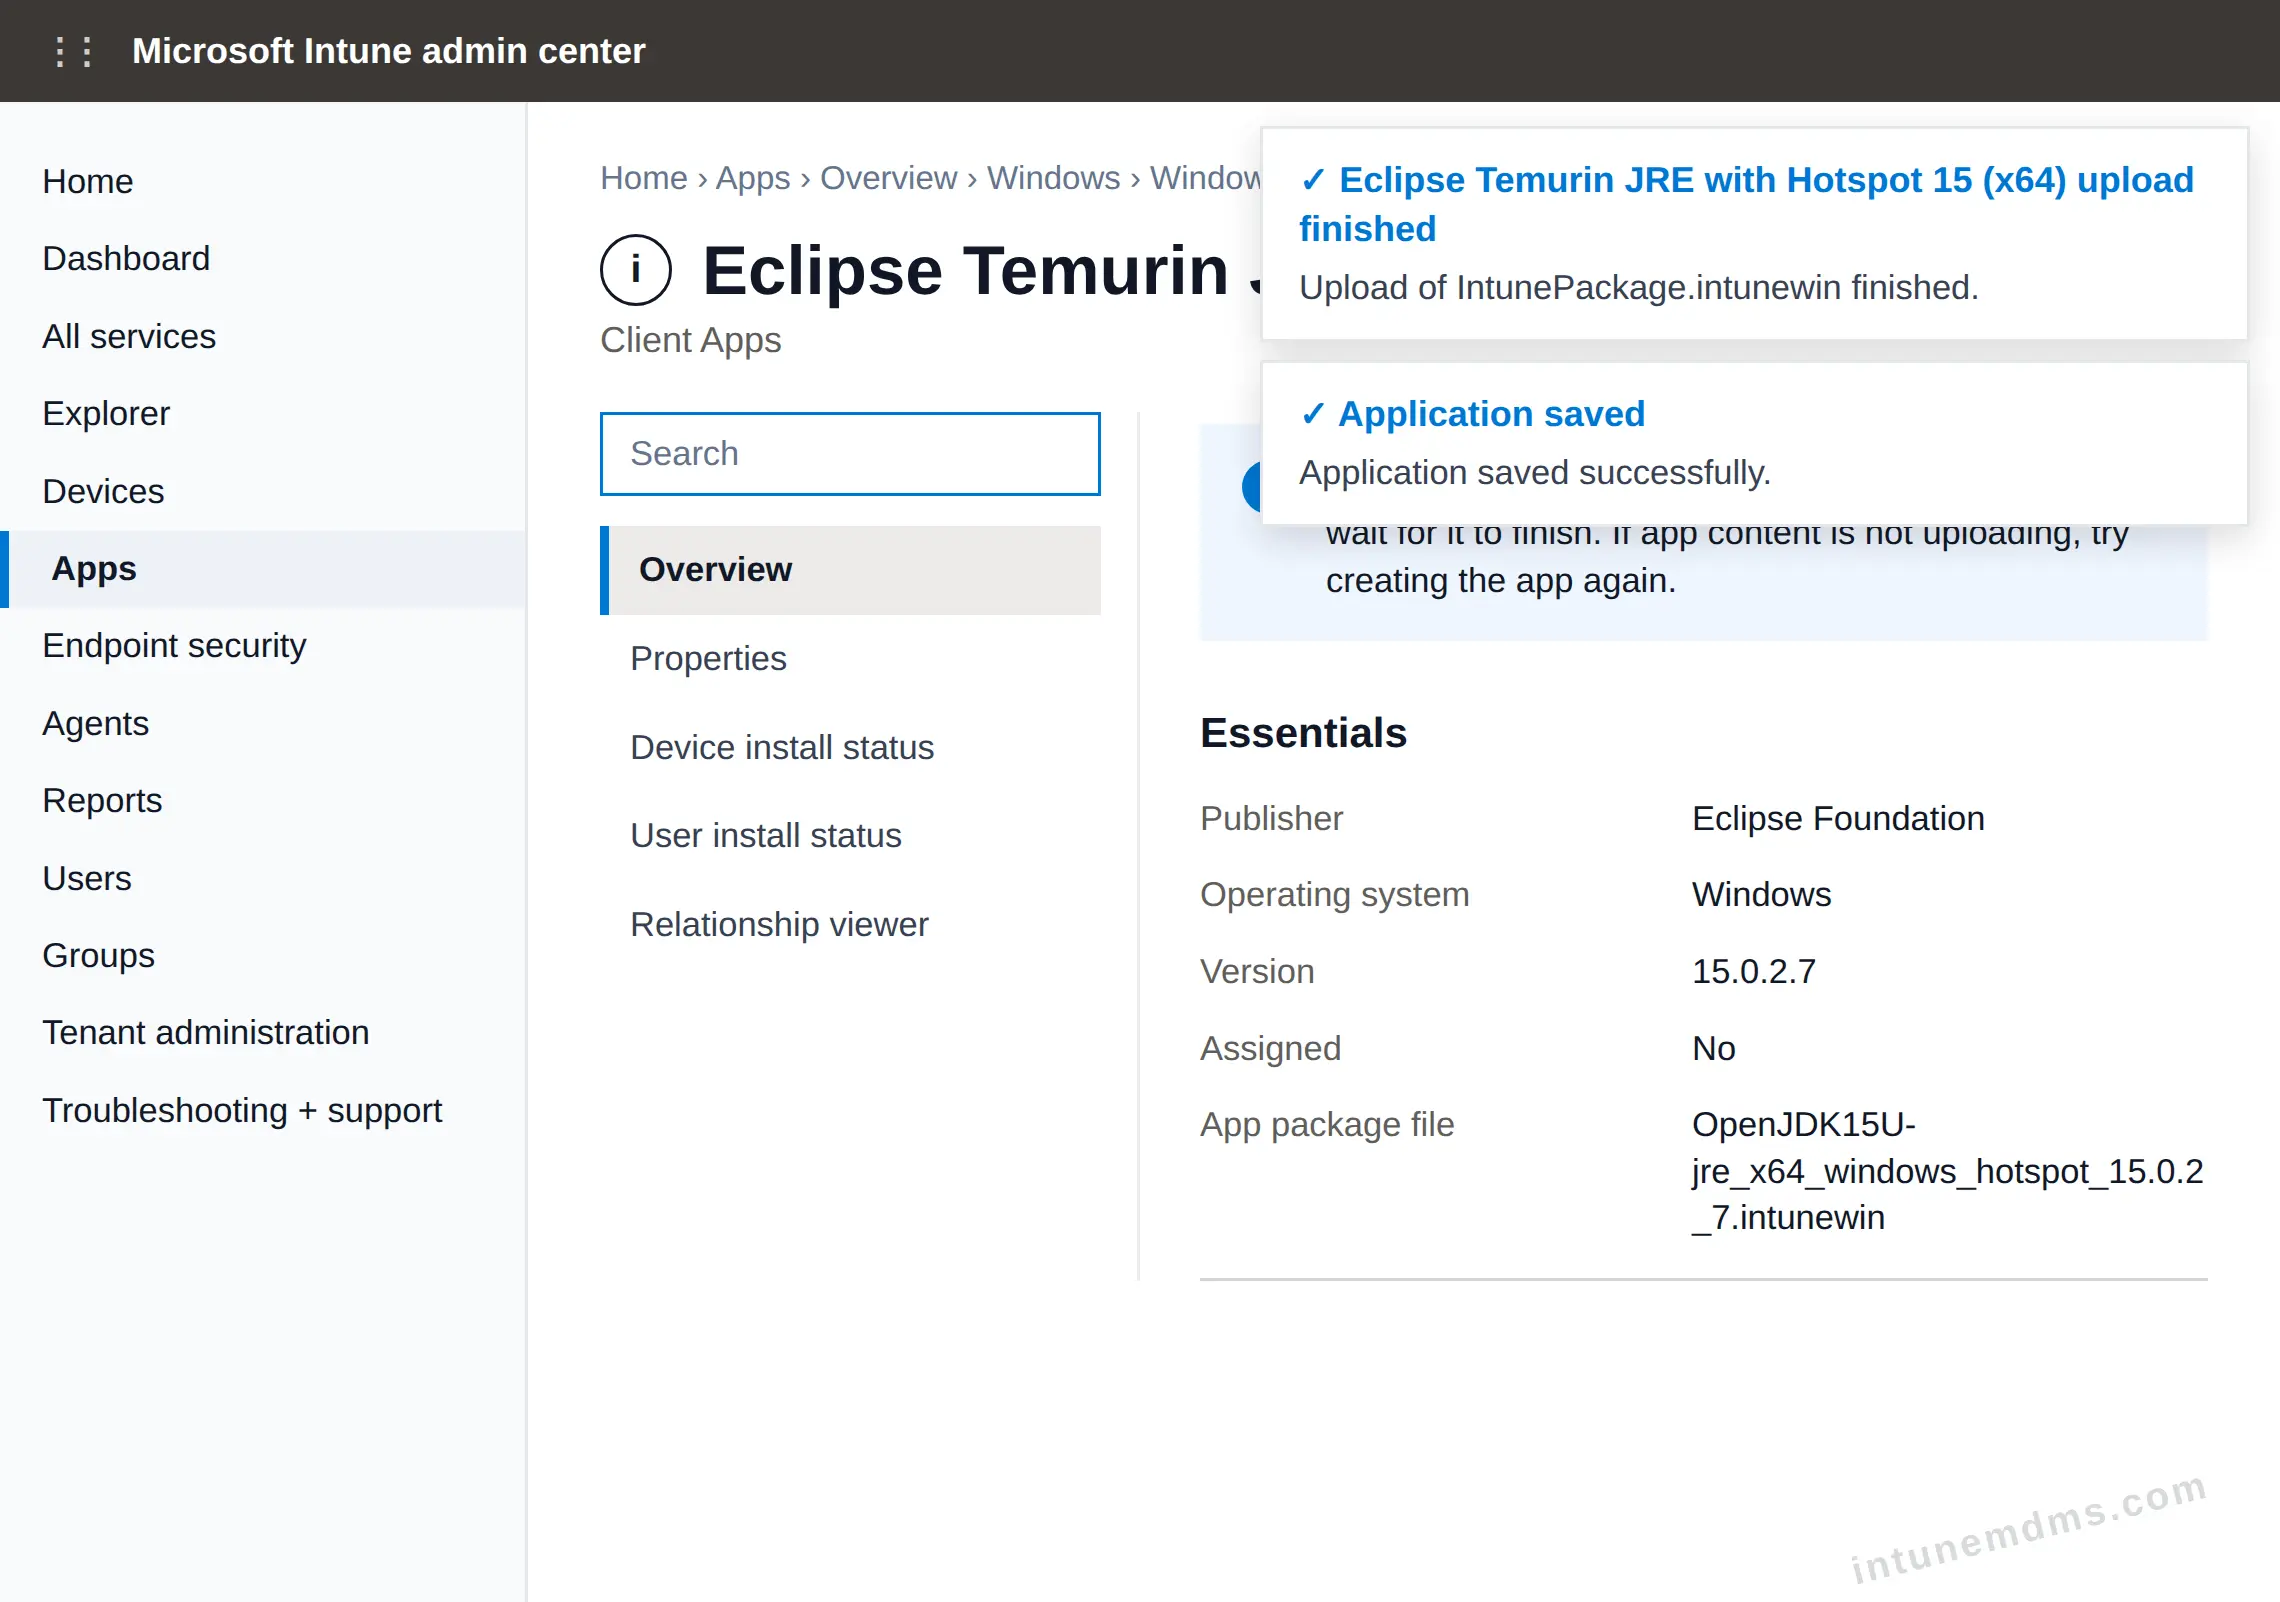Click in the Search input box

pyautogui.click(x=850, y=454)
